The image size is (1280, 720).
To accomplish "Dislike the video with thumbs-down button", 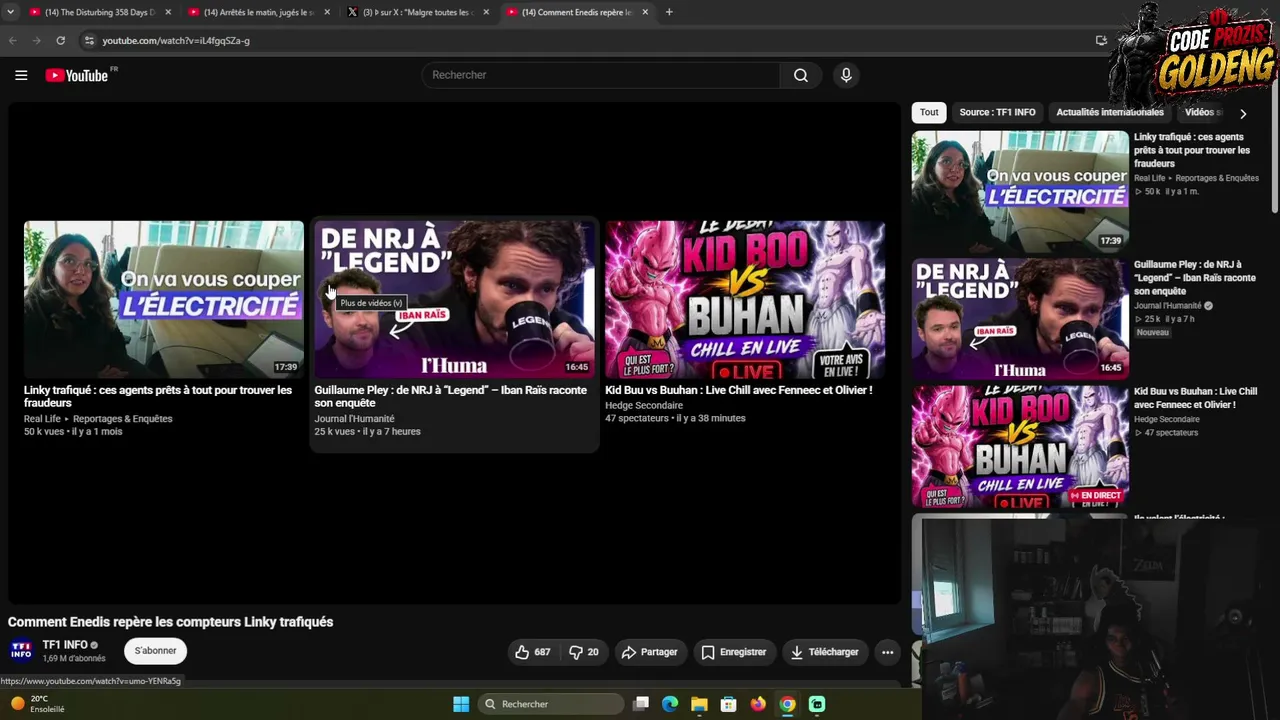I will 583,652.
